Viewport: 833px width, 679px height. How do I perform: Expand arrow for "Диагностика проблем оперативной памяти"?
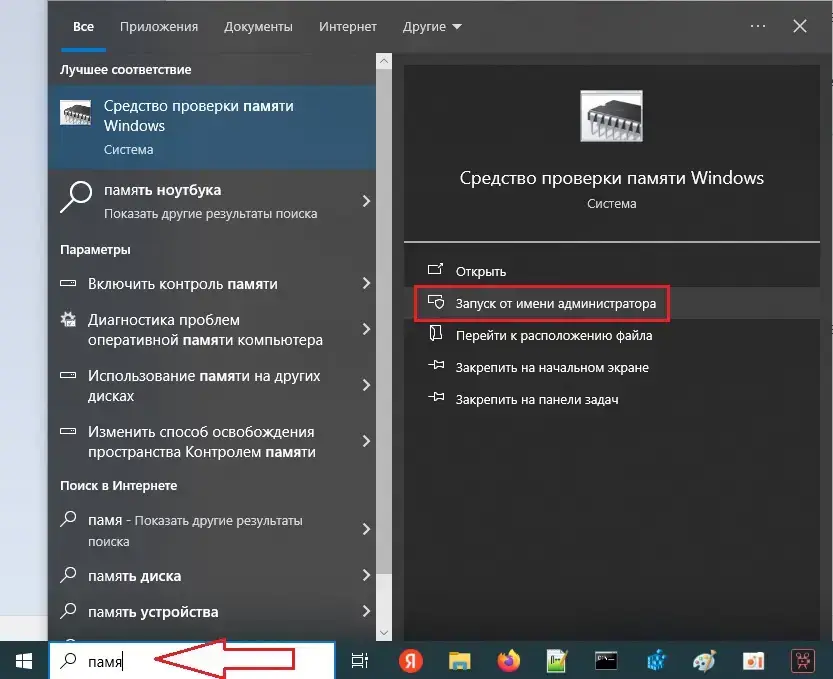tap(366, 329)
